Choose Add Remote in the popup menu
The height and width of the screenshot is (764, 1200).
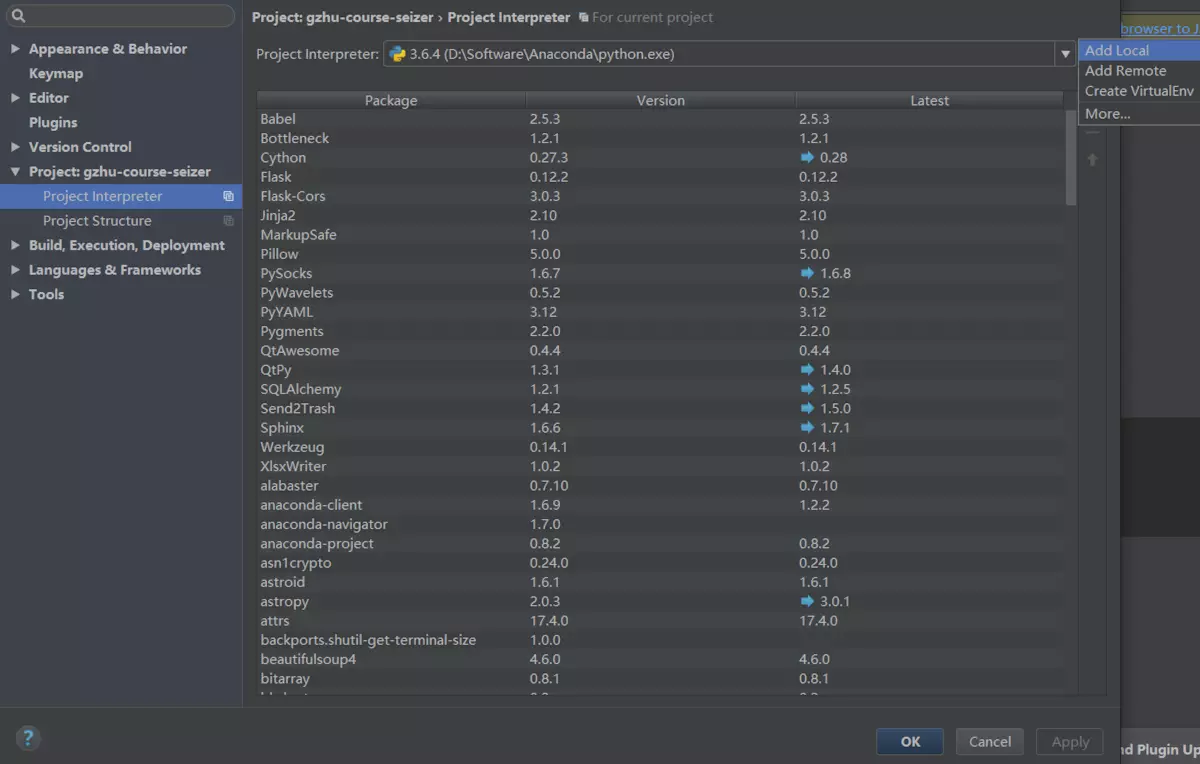coord(1138,71)
